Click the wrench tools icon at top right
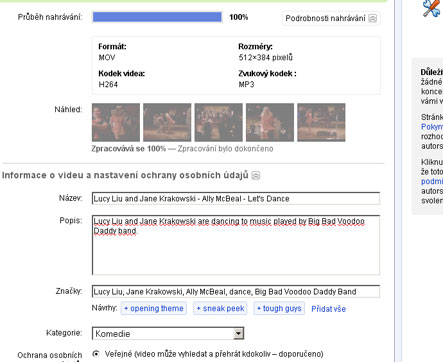The height and width of the screenshot is (362, 443). 431,9
